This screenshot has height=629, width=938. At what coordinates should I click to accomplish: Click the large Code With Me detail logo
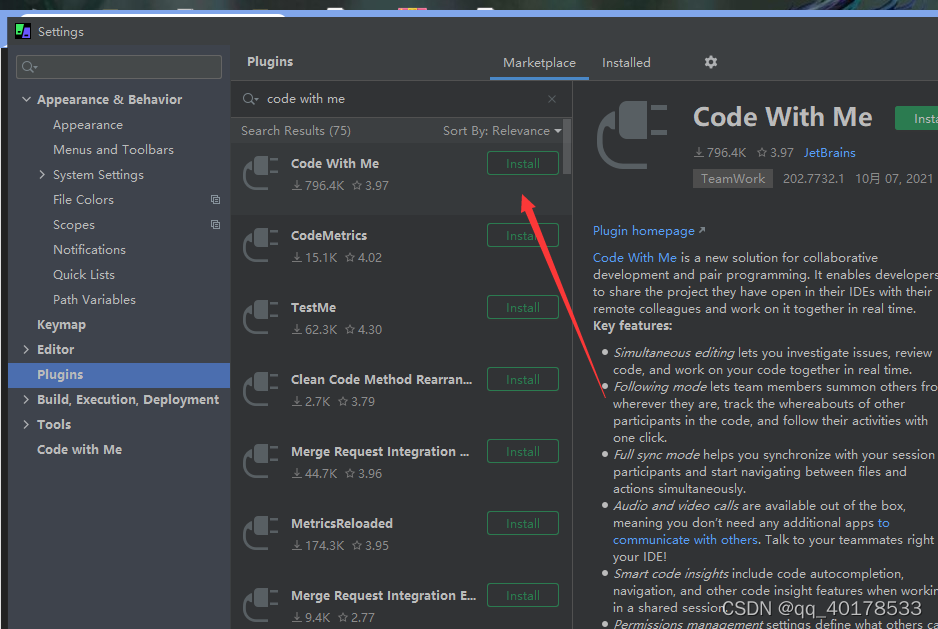point(632,134)
